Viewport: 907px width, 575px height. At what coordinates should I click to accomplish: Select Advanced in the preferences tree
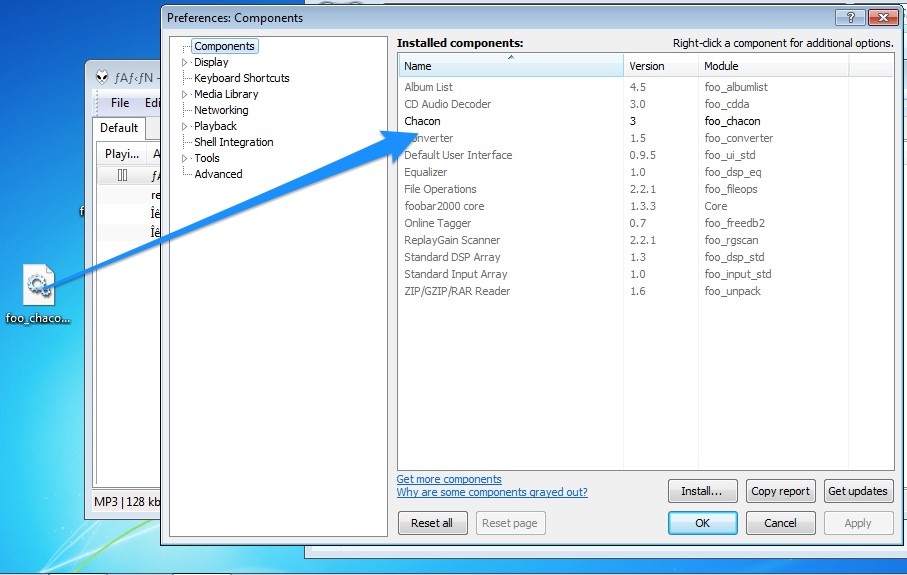(218, 174)
